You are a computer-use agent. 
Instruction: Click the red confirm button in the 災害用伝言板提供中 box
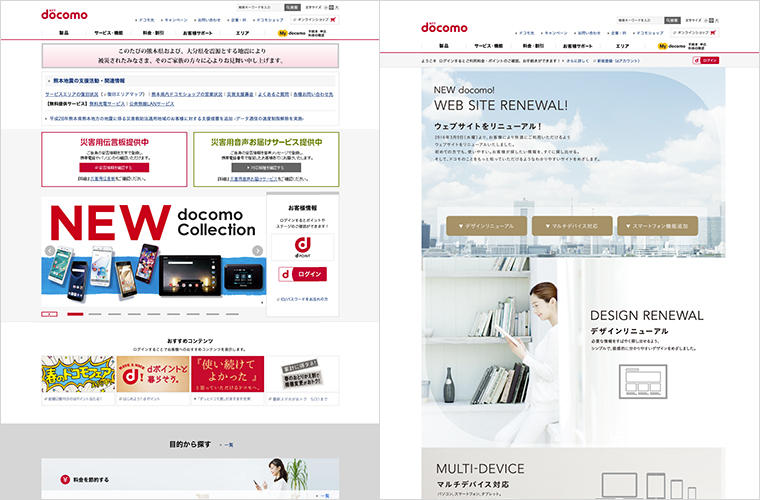114,168
